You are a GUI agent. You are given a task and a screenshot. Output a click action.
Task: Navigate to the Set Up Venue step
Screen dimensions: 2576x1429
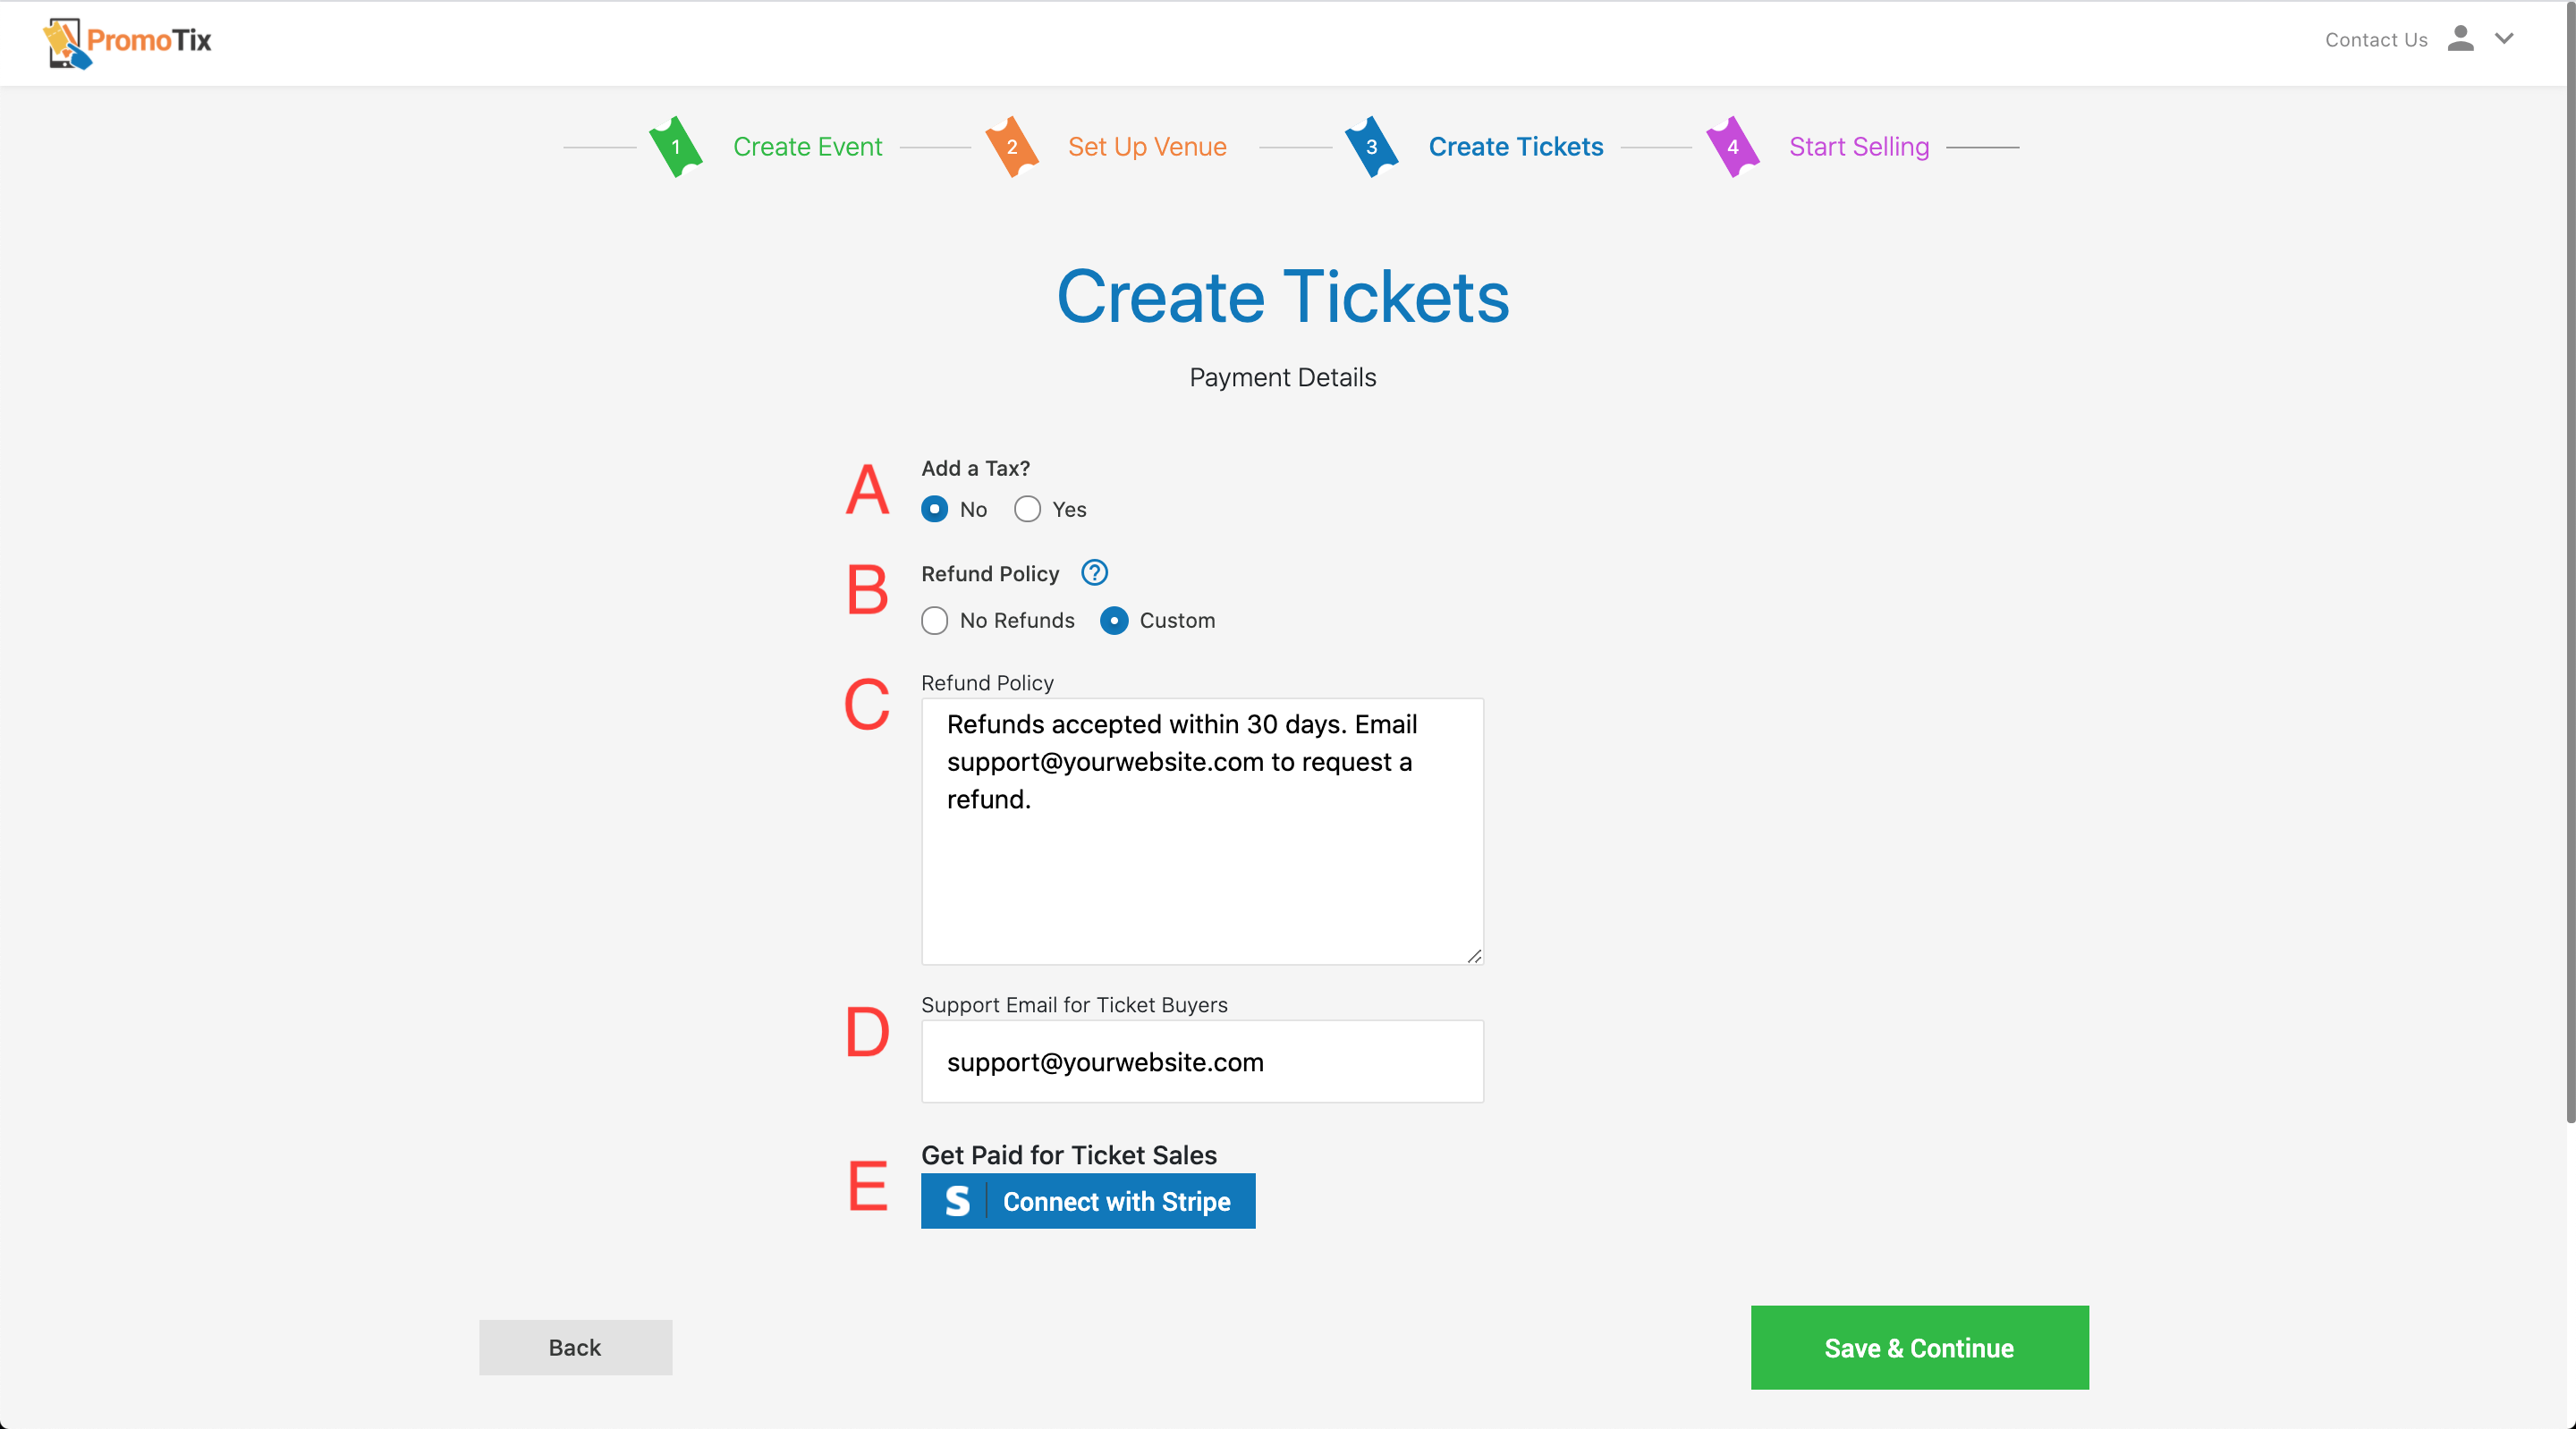(1146, 147)
